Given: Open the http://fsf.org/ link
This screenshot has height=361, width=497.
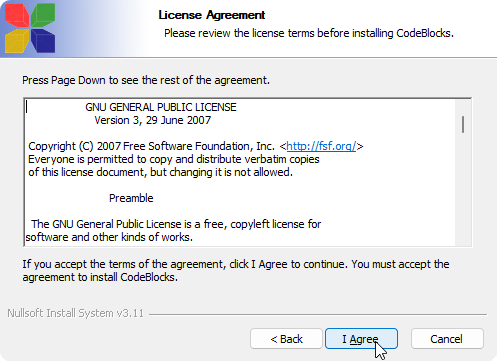Looking at the screenshot, I should (321, 146).
